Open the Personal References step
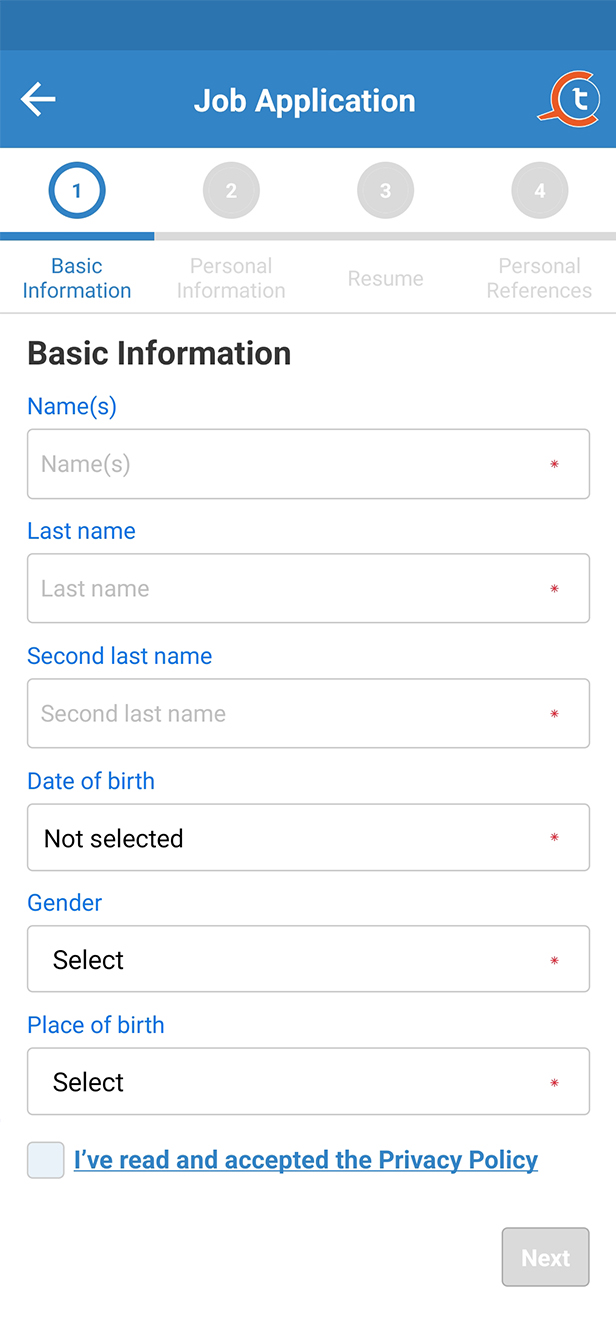616x1334 pixels. (x=539, y=278)
